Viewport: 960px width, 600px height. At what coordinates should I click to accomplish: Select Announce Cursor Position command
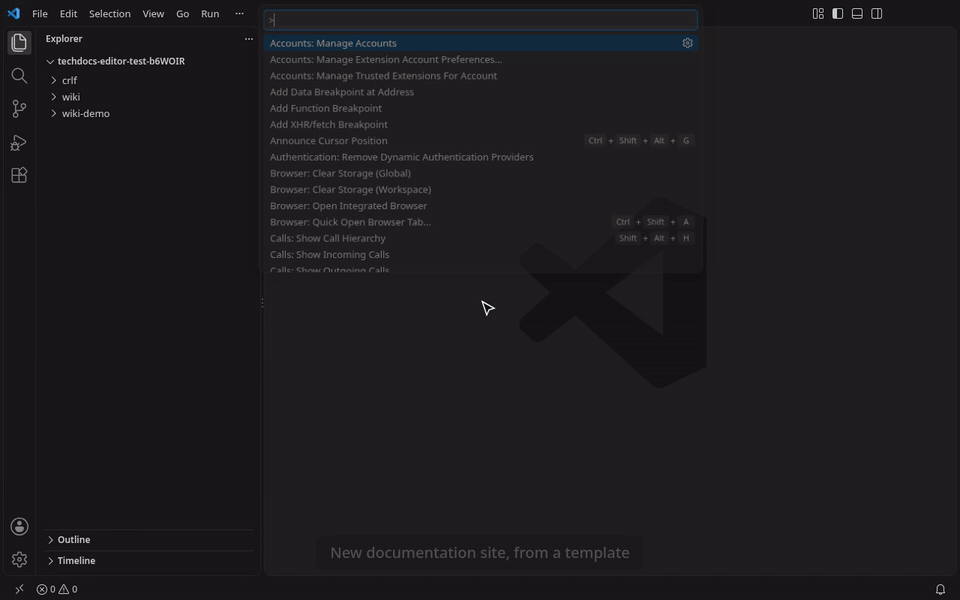481,141
